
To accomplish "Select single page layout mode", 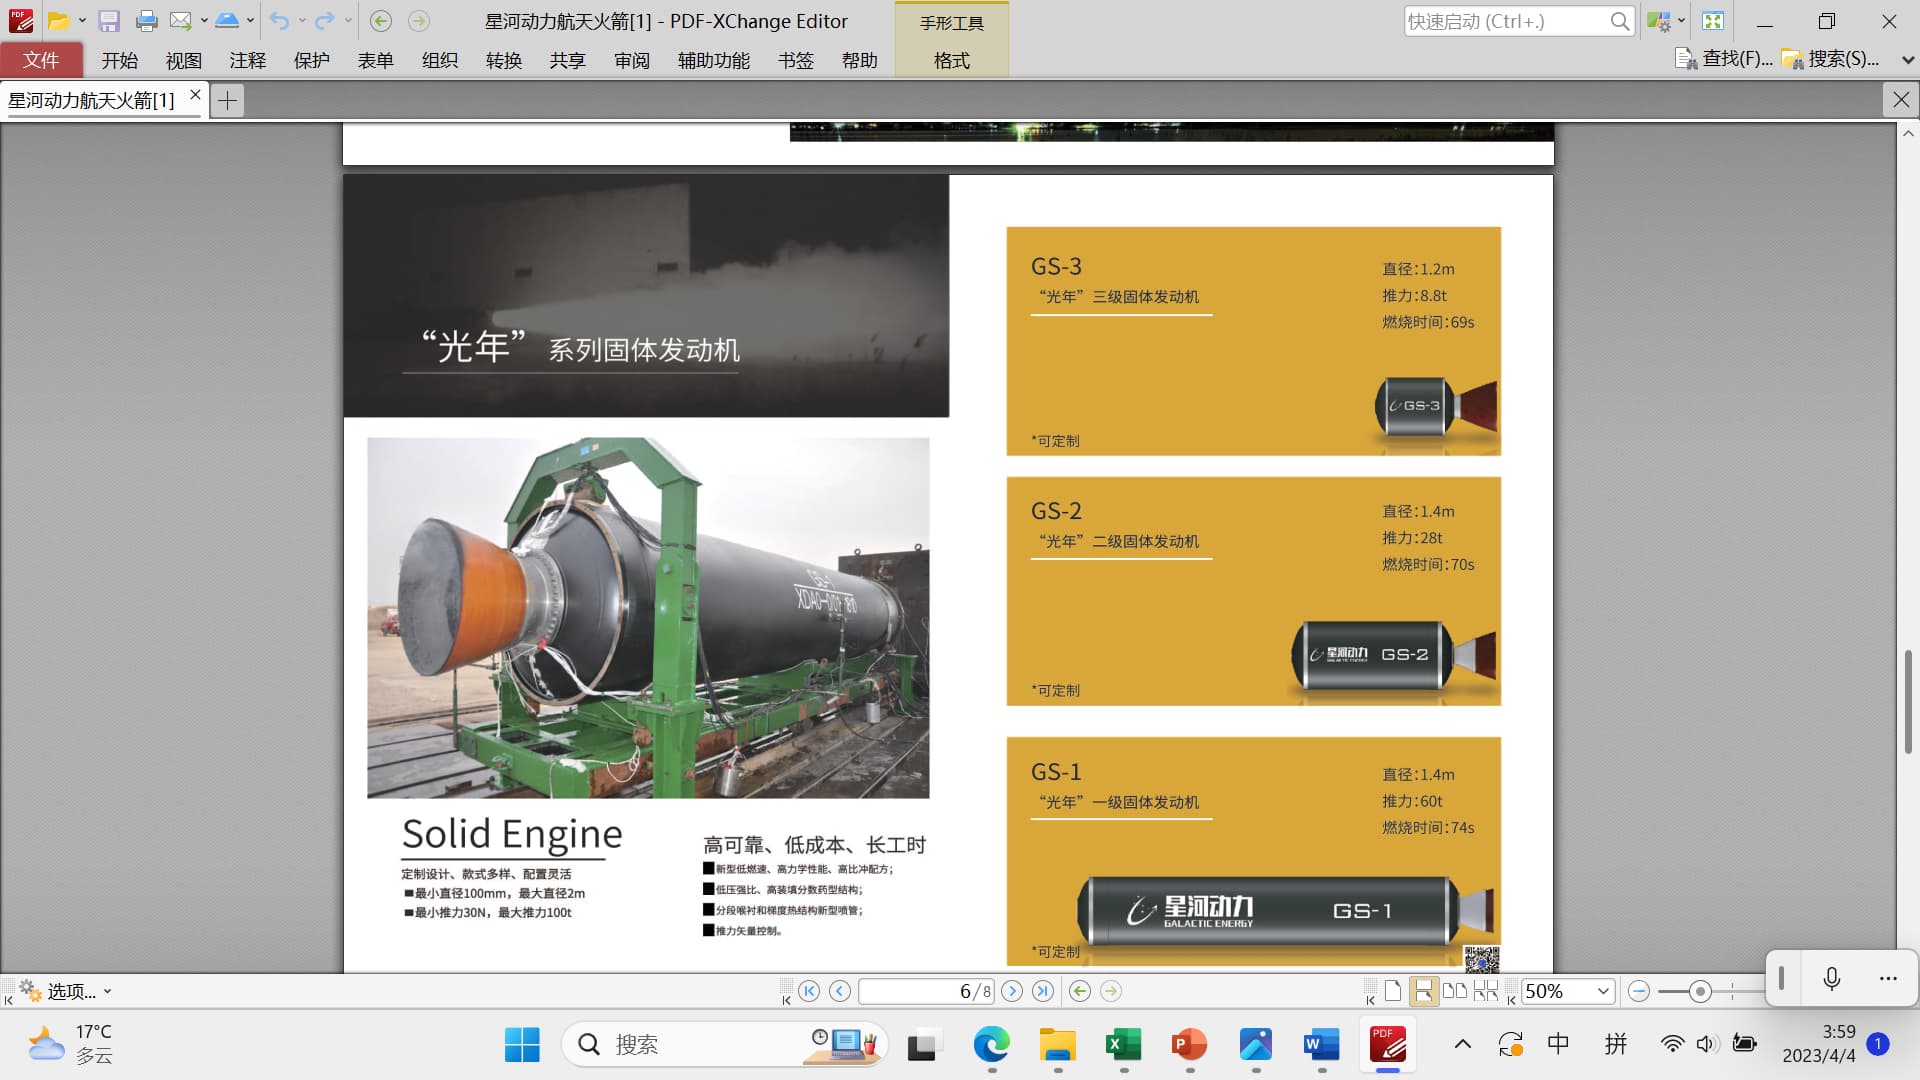I will pos(1393,991).
